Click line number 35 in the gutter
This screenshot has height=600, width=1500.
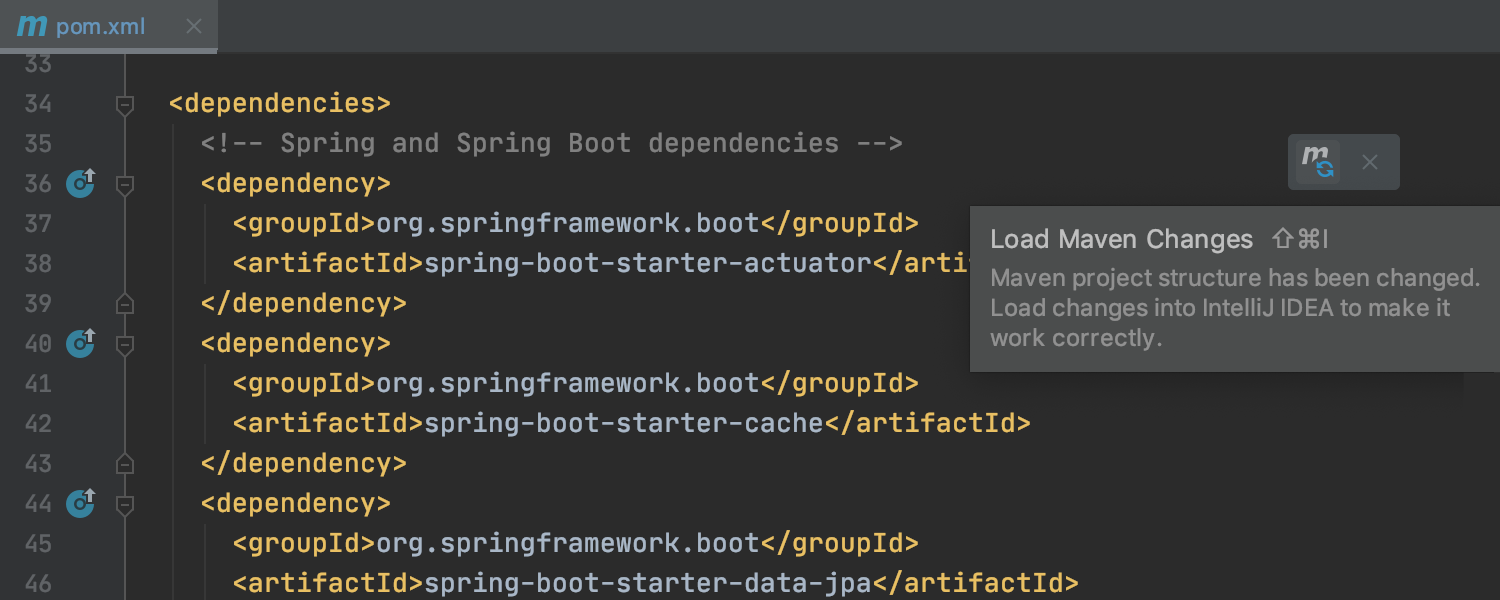[38, 144]
